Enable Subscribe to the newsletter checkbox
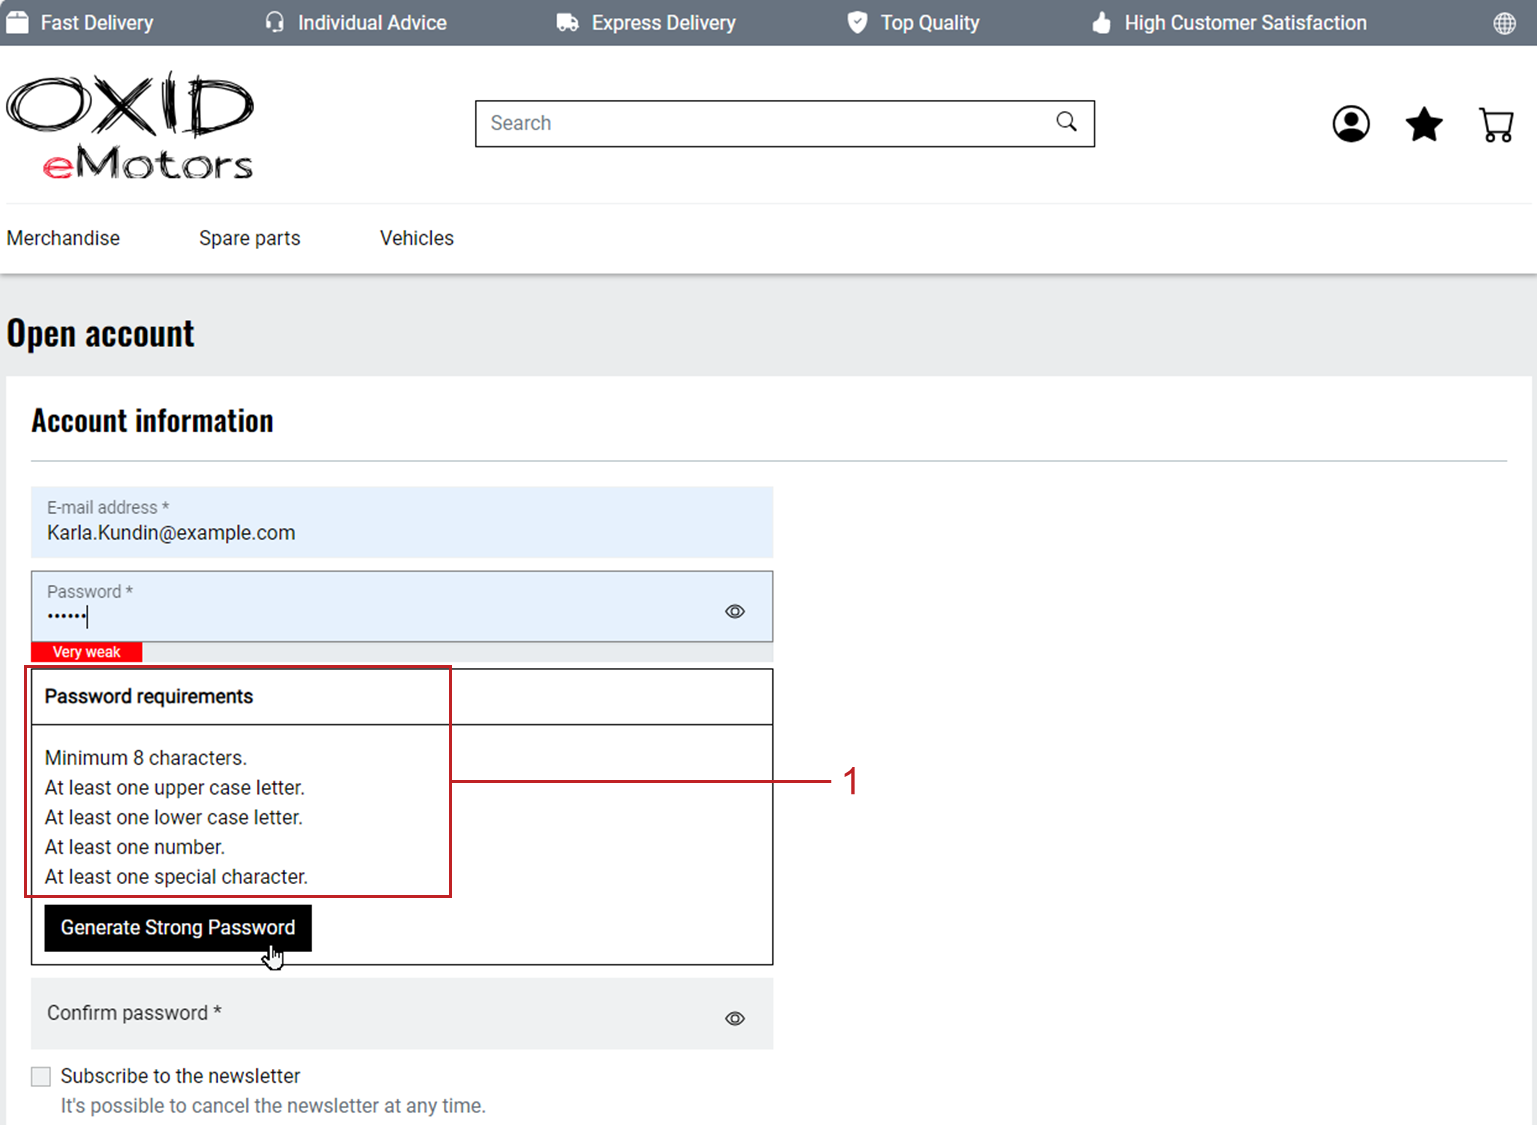Screen dimensions: 1537x1125 pos(41,1076)
